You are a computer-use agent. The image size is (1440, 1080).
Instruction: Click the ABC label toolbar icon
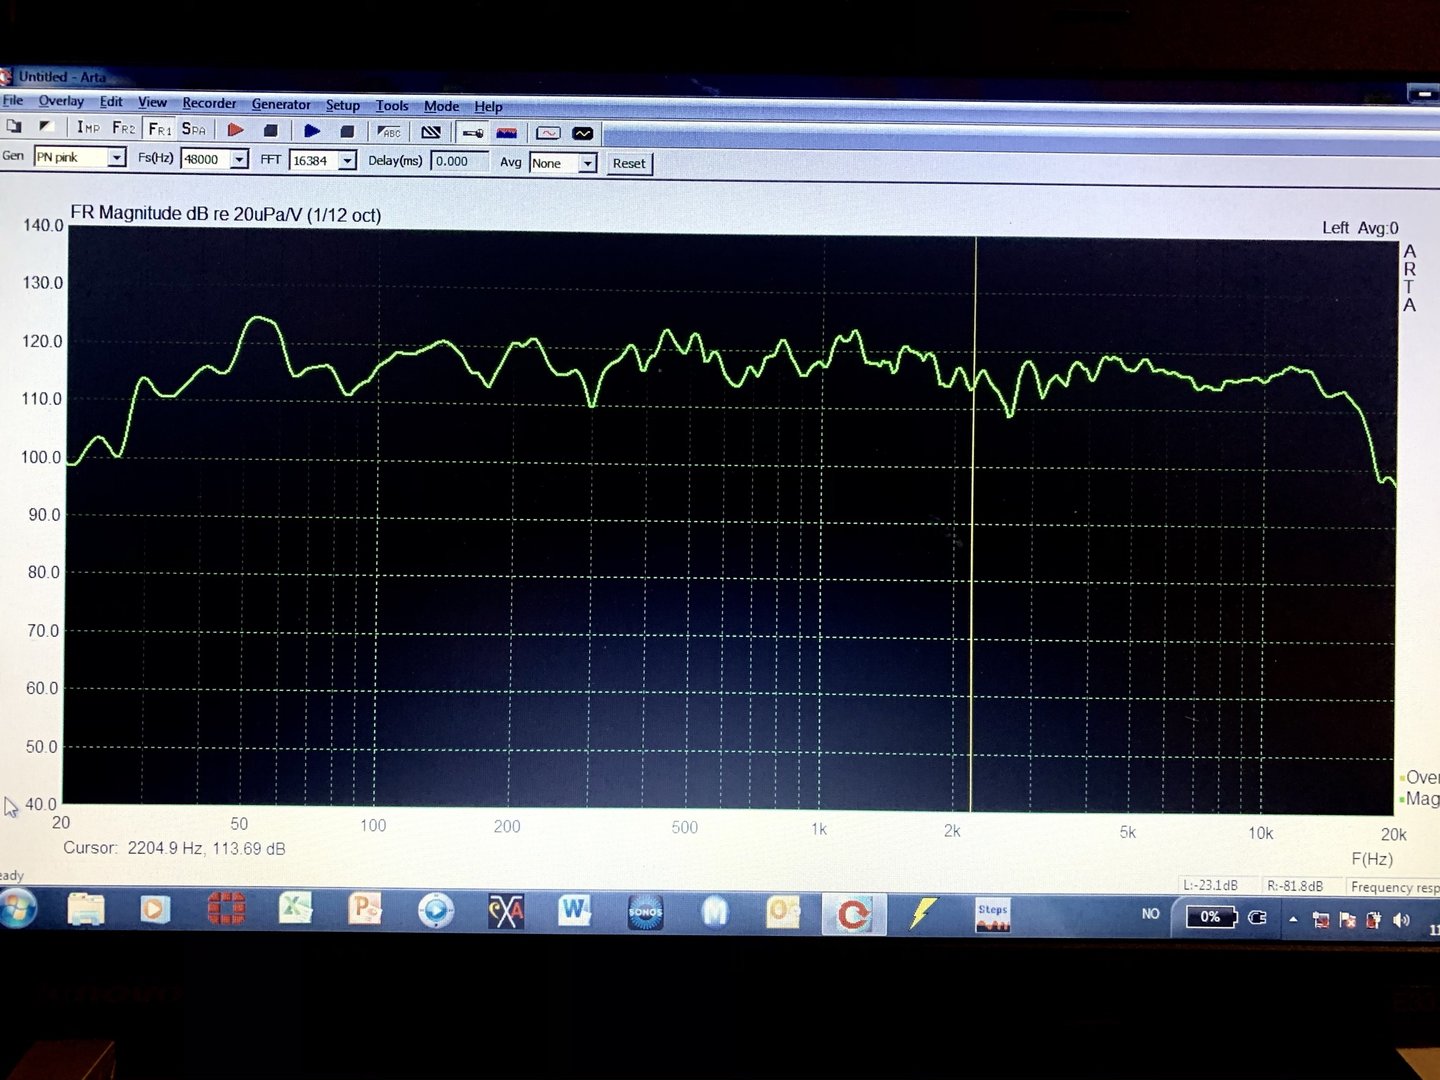[x=389, y=132]
